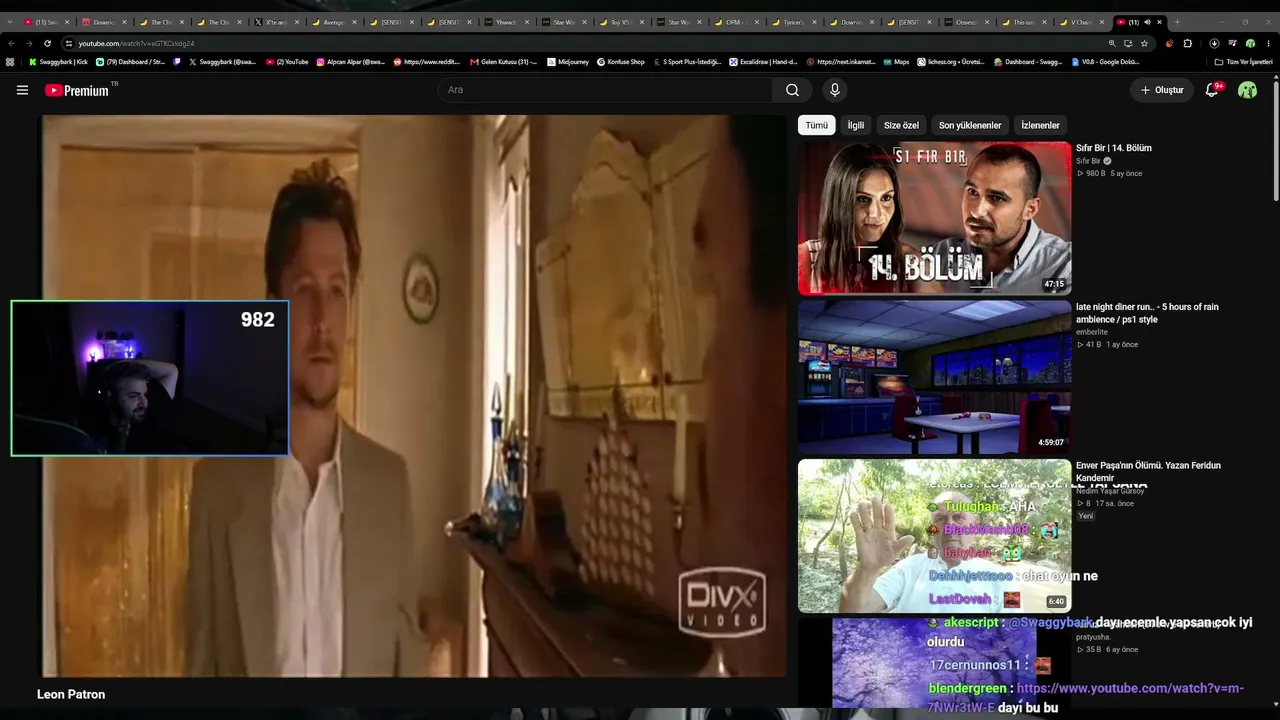Click title 'Sıfır Bir | 14. Bölüm'
Viewport: 1280px width, 720px height.
tap(1114, 148)
